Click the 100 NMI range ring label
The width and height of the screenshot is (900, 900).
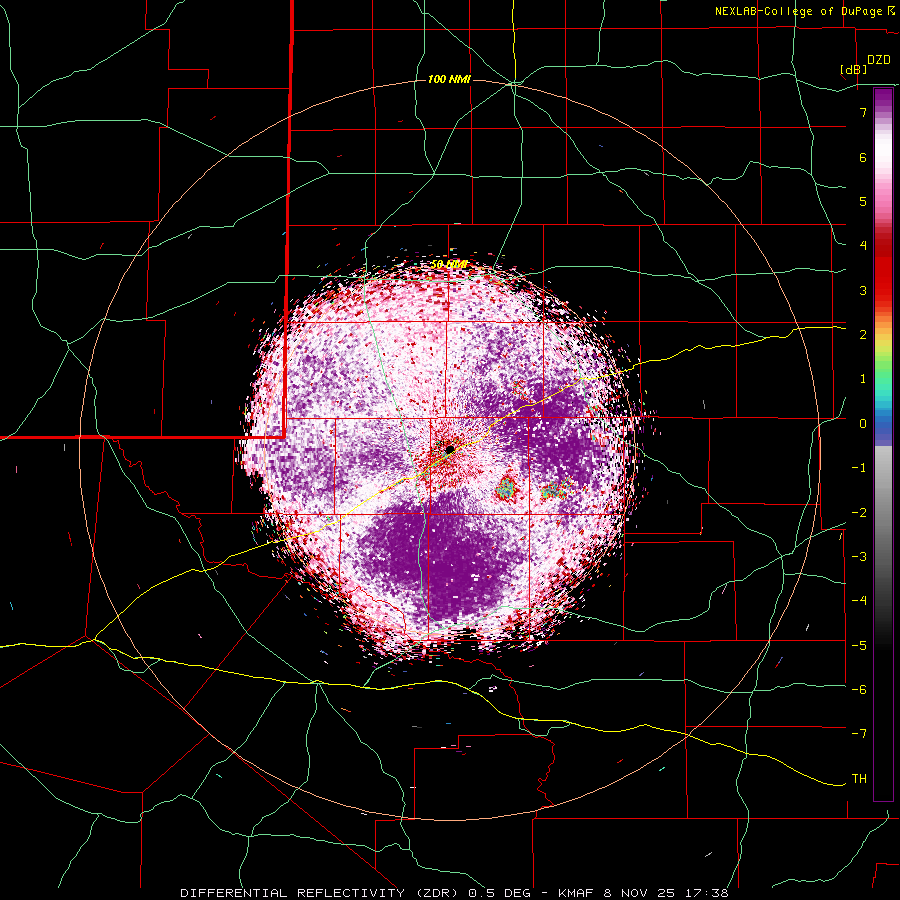pos(449,79)
